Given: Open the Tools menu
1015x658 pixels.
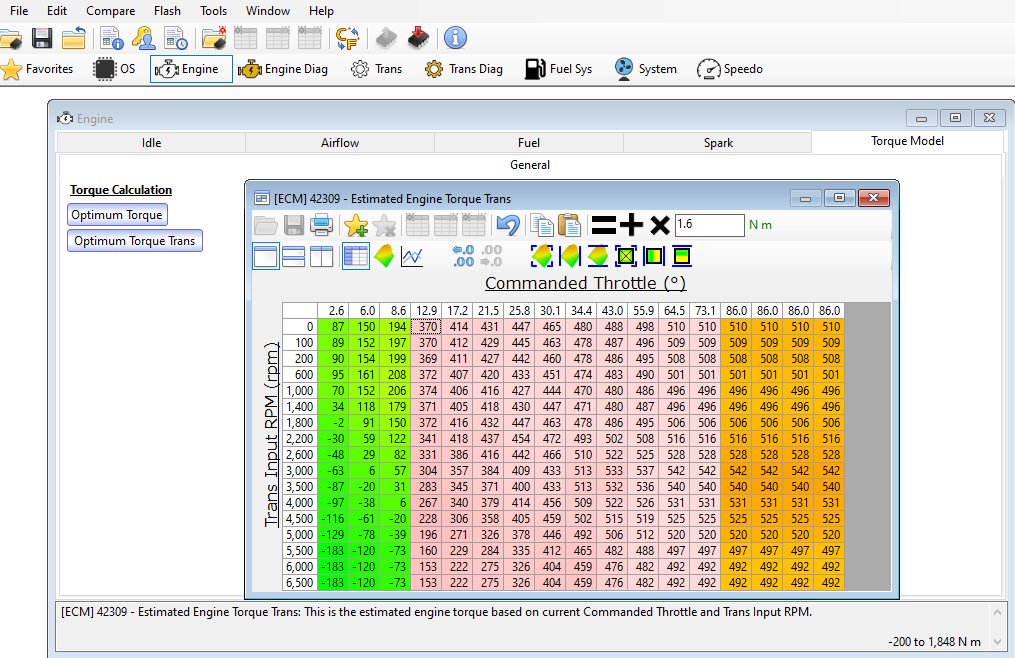Looking at the screenshot, I should [x=214, y=10].
